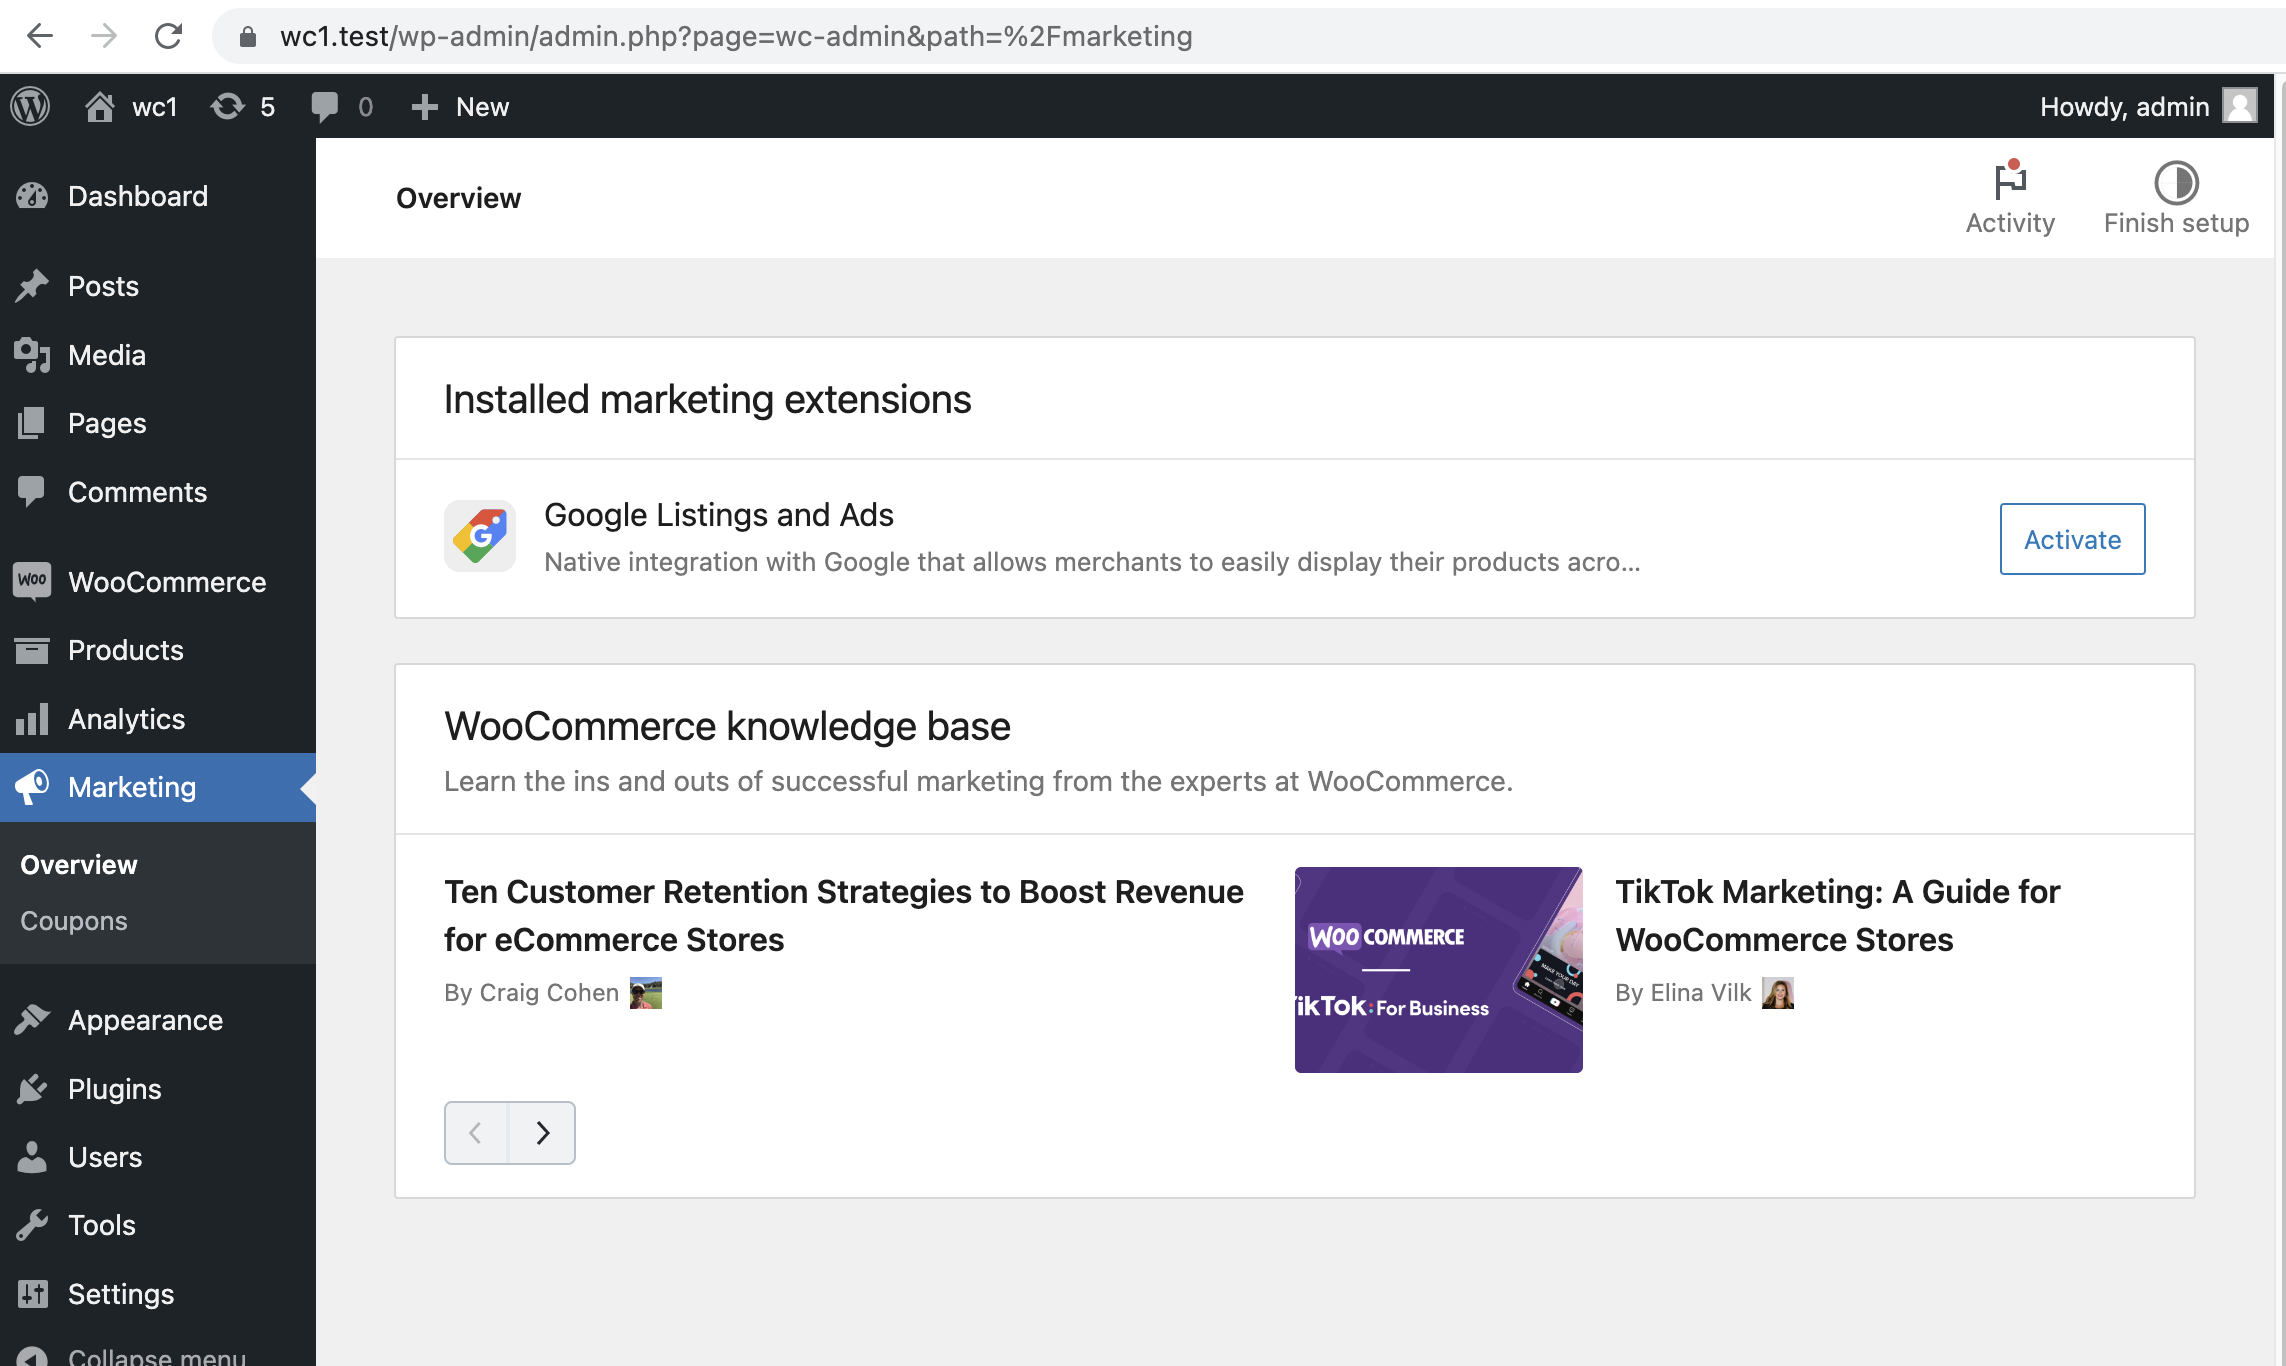The image size is (2286, 1366).
Task: Open Finish setup via its half-circle icon
Action: (x=2175, y=182)
